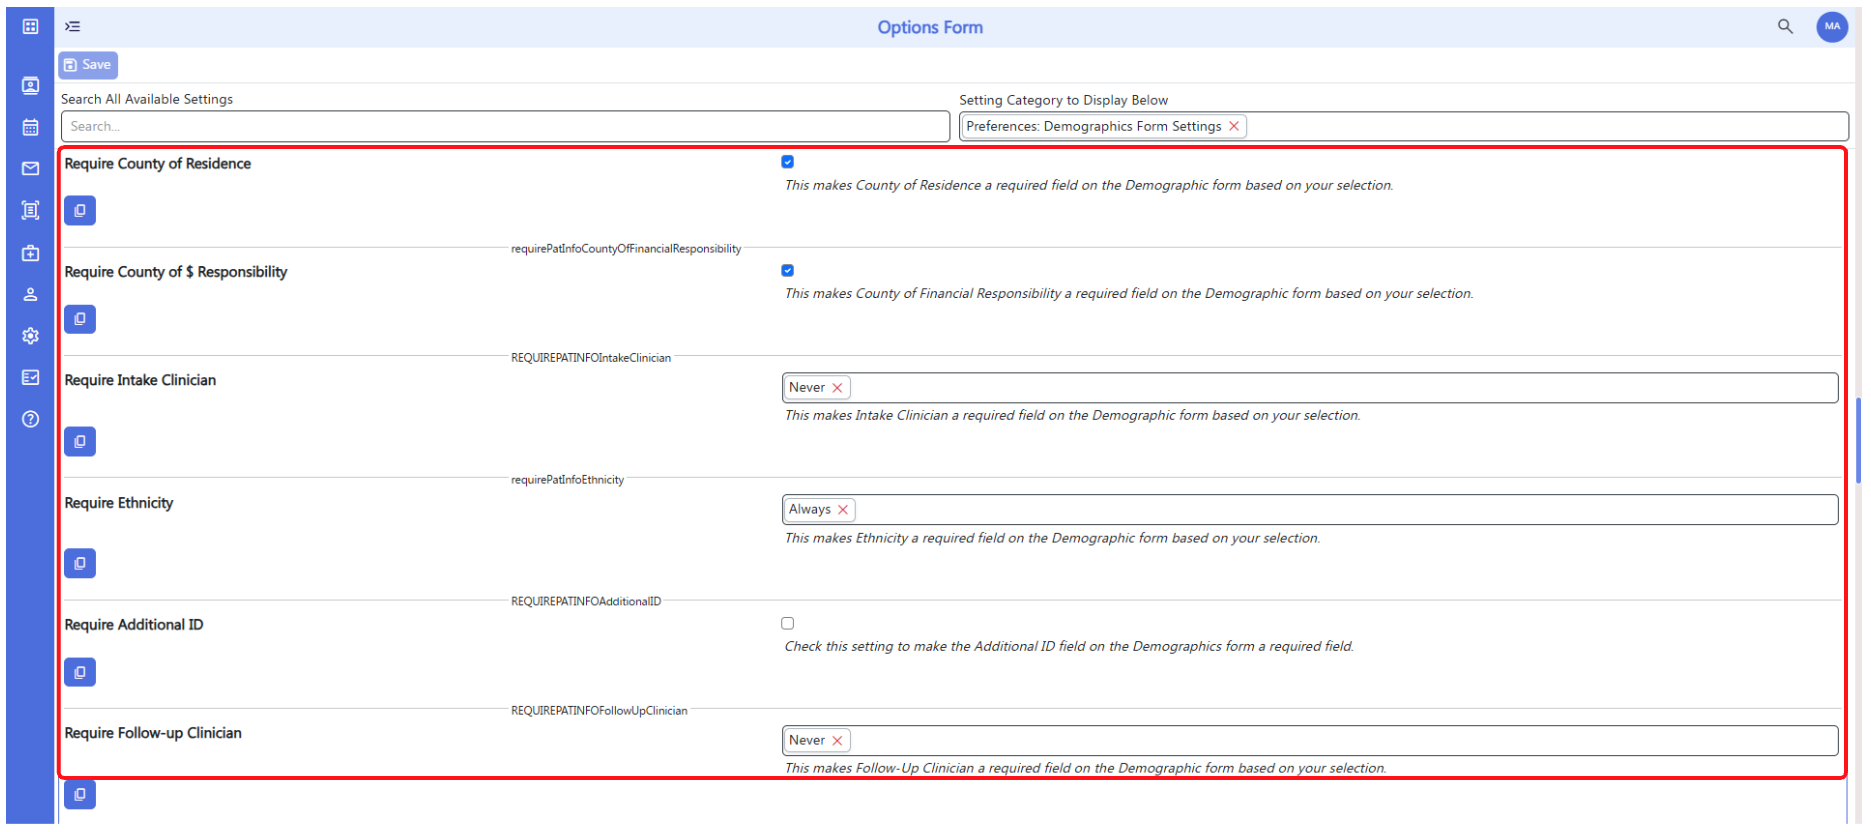This screenshot has width=1871, height=832.
Task: Open the grid apps icon in sidebar
Action: (30, 27)
